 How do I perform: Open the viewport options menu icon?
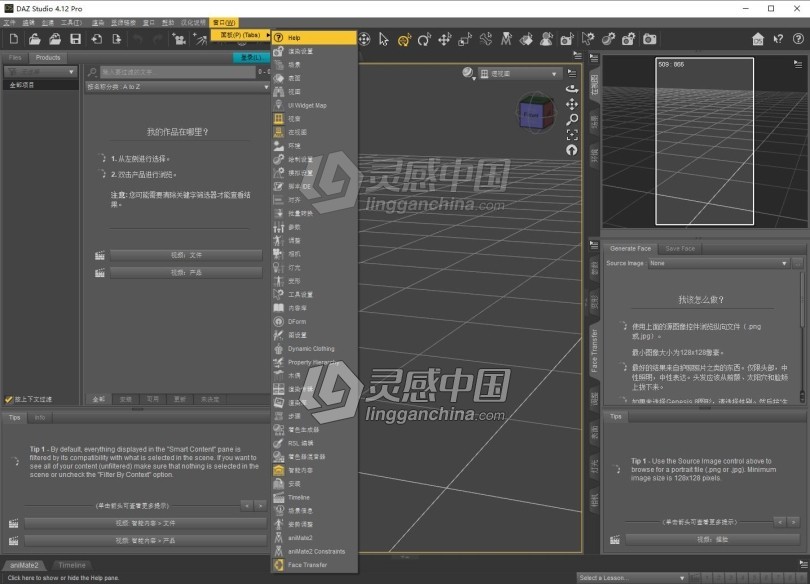(572, 73)
